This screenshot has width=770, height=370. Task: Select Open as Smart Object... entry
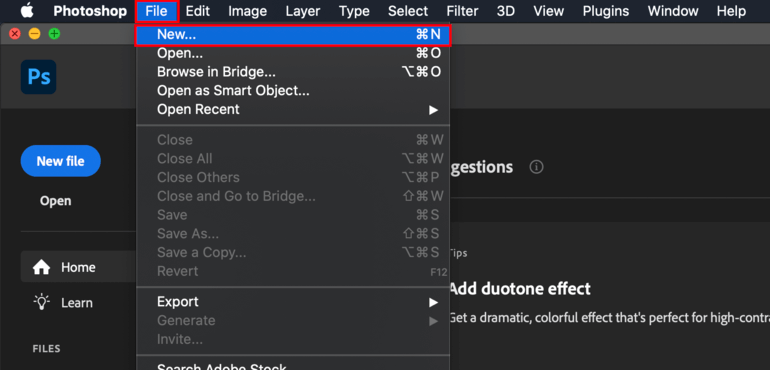(293, 90)
